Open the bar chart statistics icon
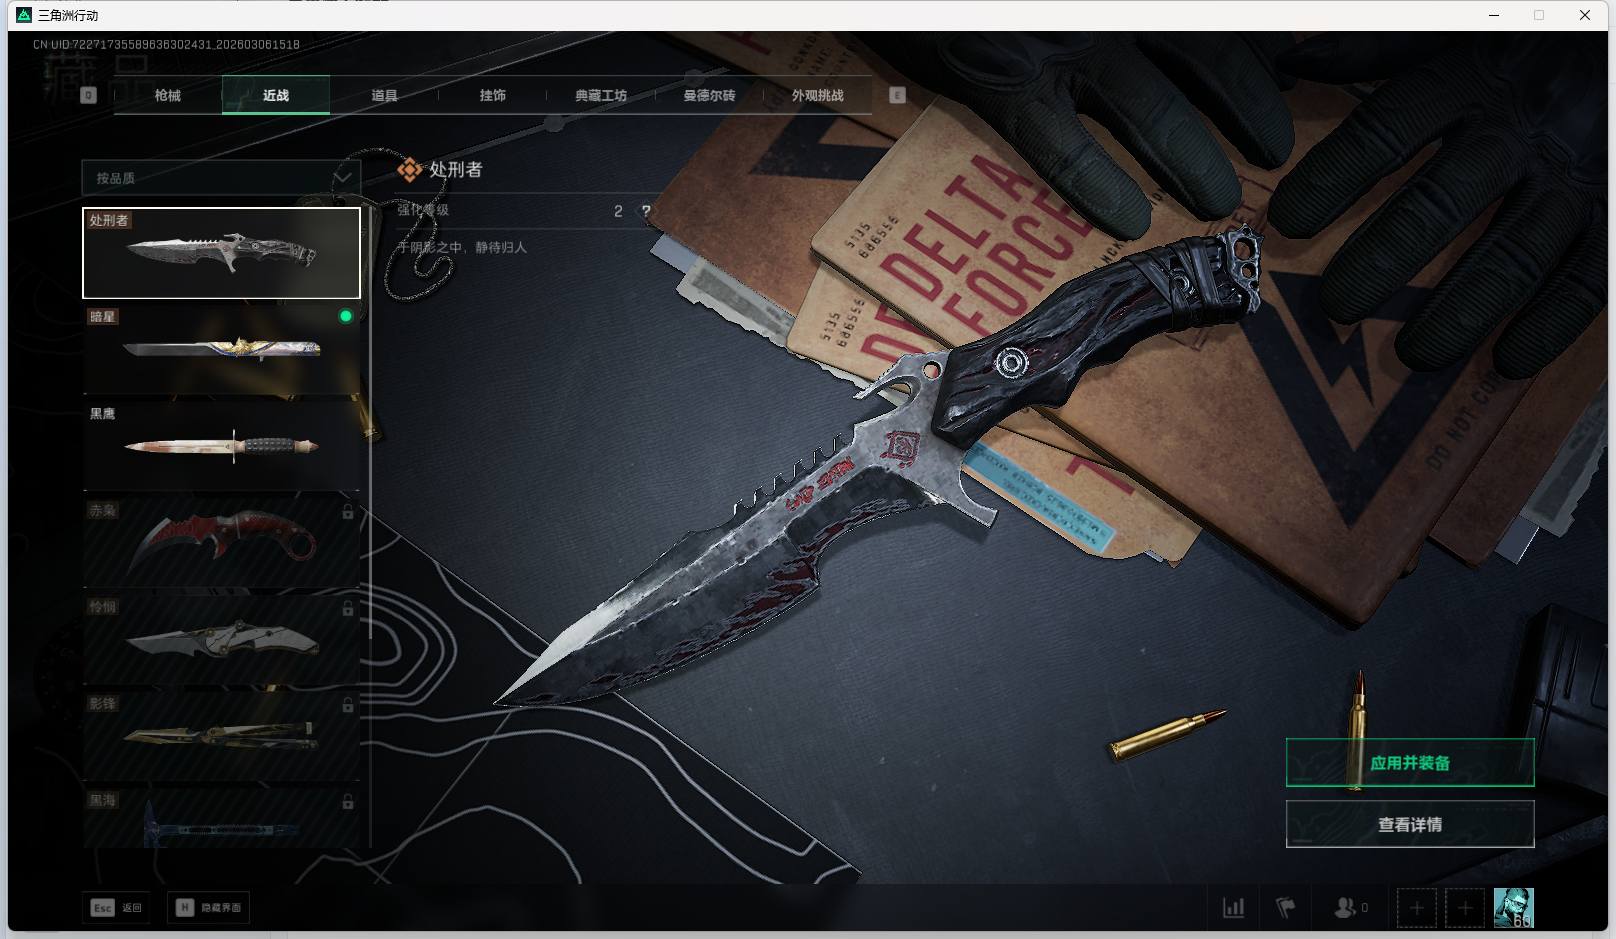The height and width of the screenshot is (939, 1616). point(1234,908)
